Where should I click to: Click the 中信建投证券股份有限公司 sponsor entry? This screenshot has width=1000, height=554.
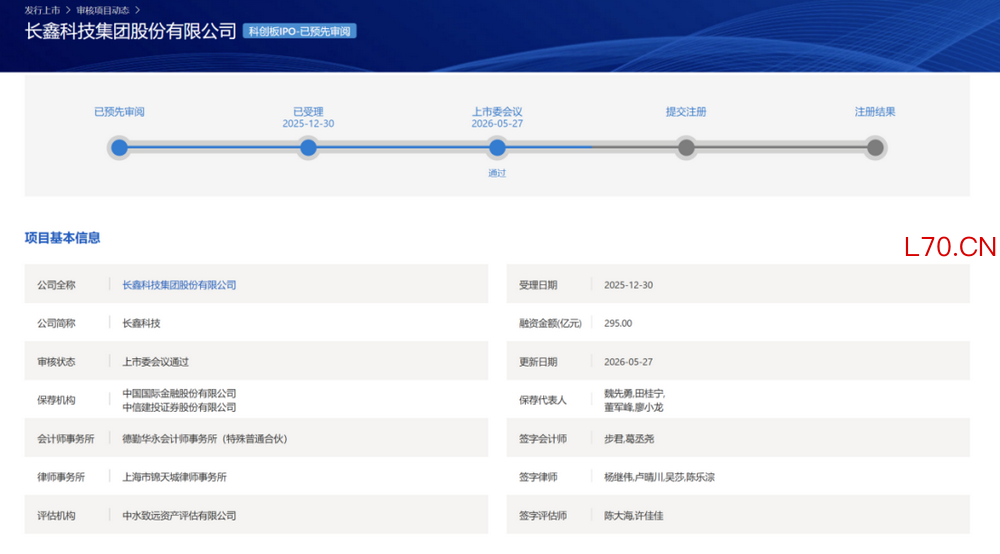179,407
